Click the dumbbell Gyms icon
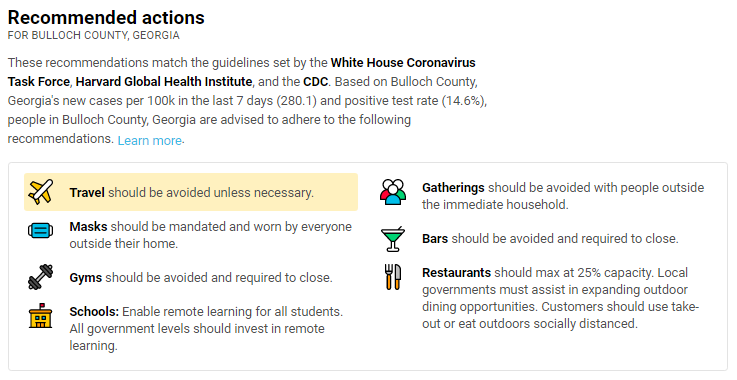 [x=40, y=277]
